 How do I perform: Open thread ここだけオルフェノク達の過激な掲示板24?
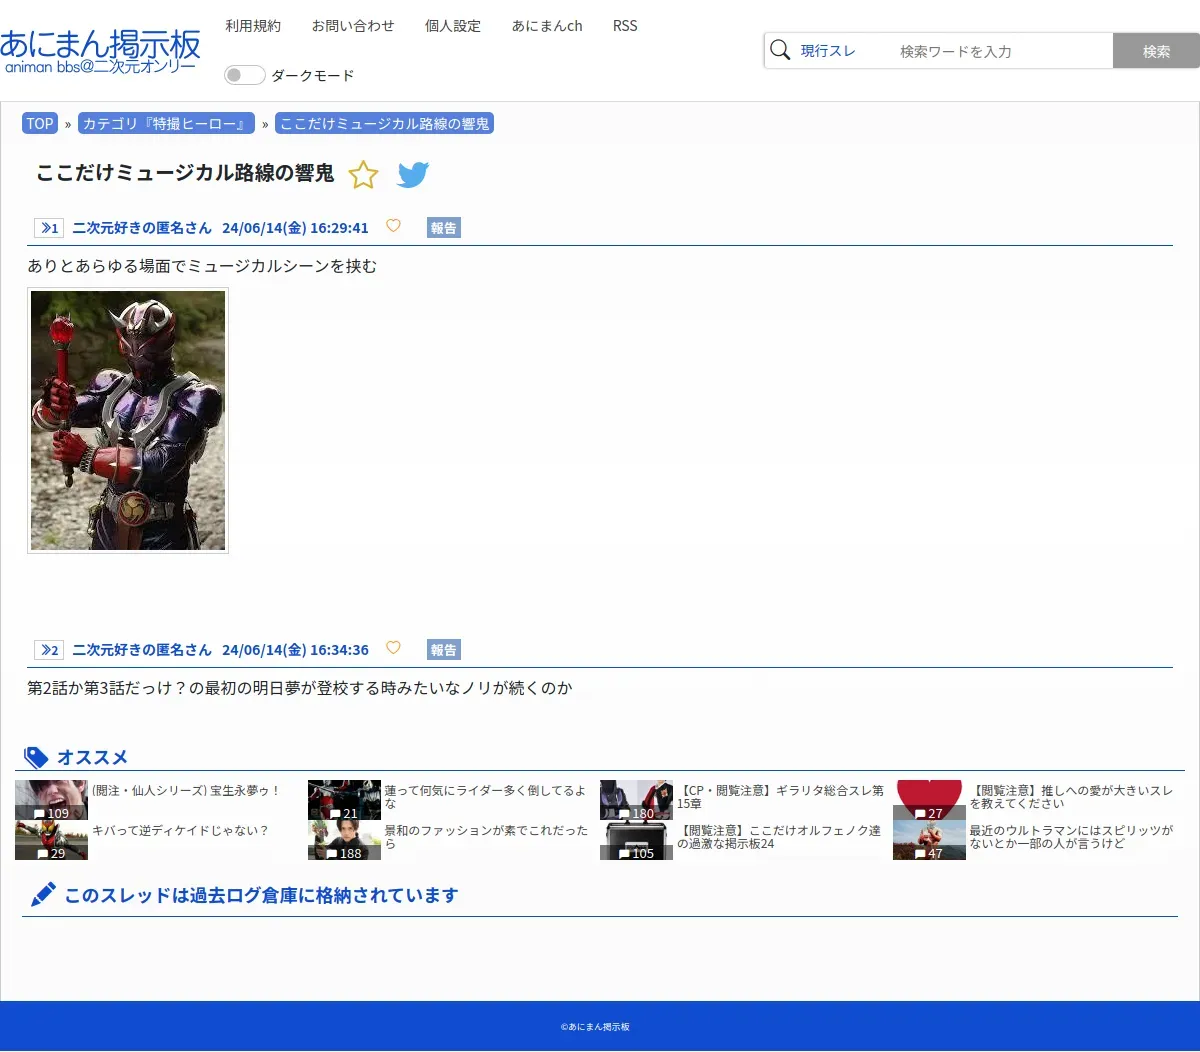pyautogui.click(x=779, y=837)
